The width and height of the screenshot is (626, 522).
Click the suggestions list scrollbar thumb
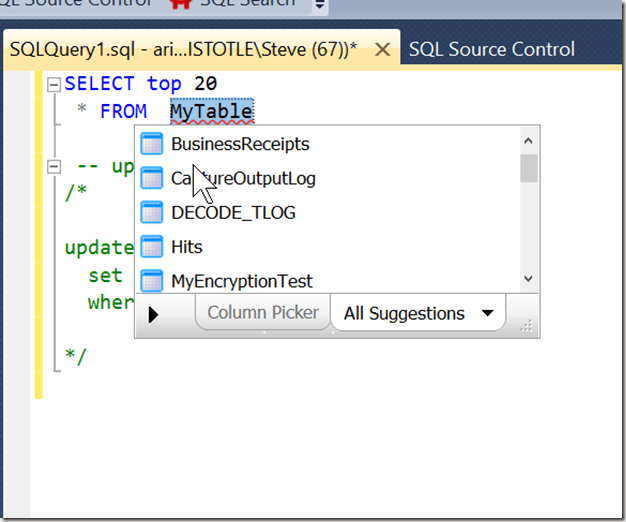coord(529,168)
